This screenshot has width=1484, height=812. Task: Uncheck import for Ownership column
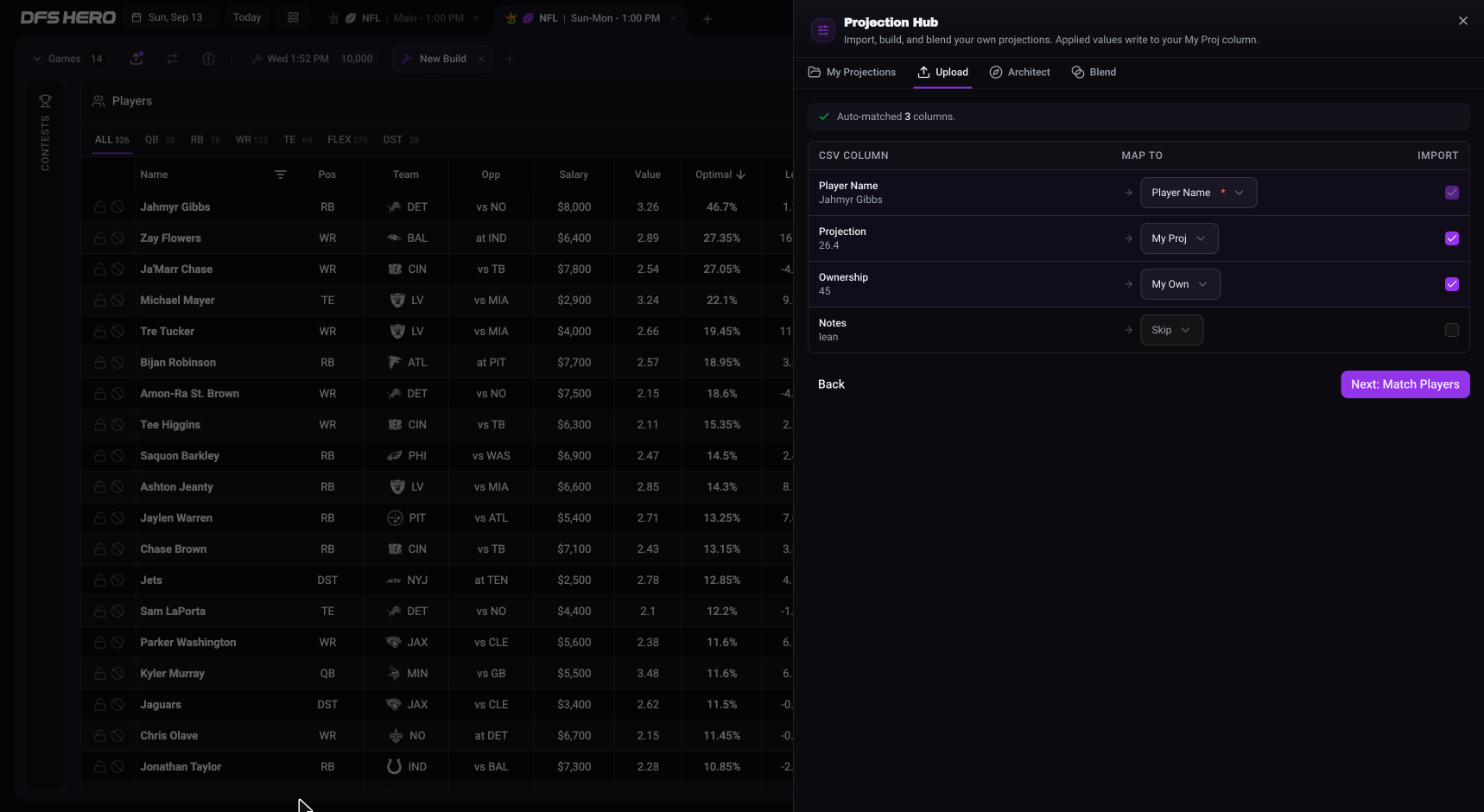1452,284
